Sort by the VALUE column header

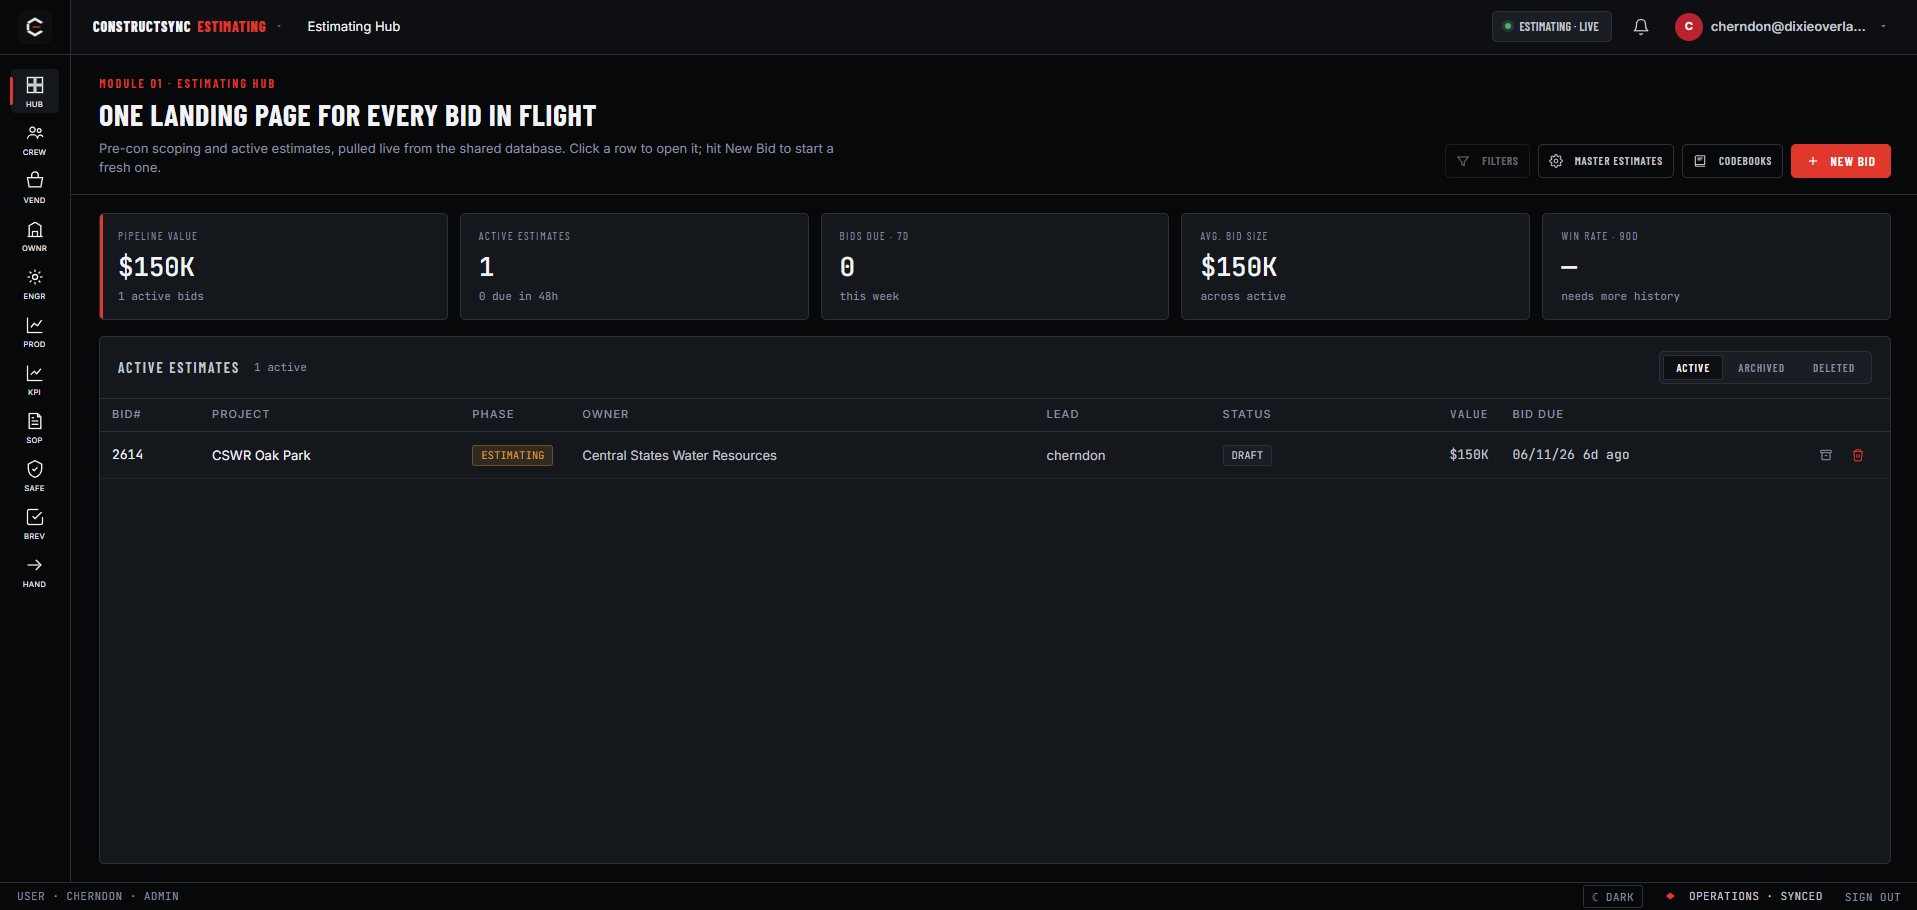[x=1468, y=414]
